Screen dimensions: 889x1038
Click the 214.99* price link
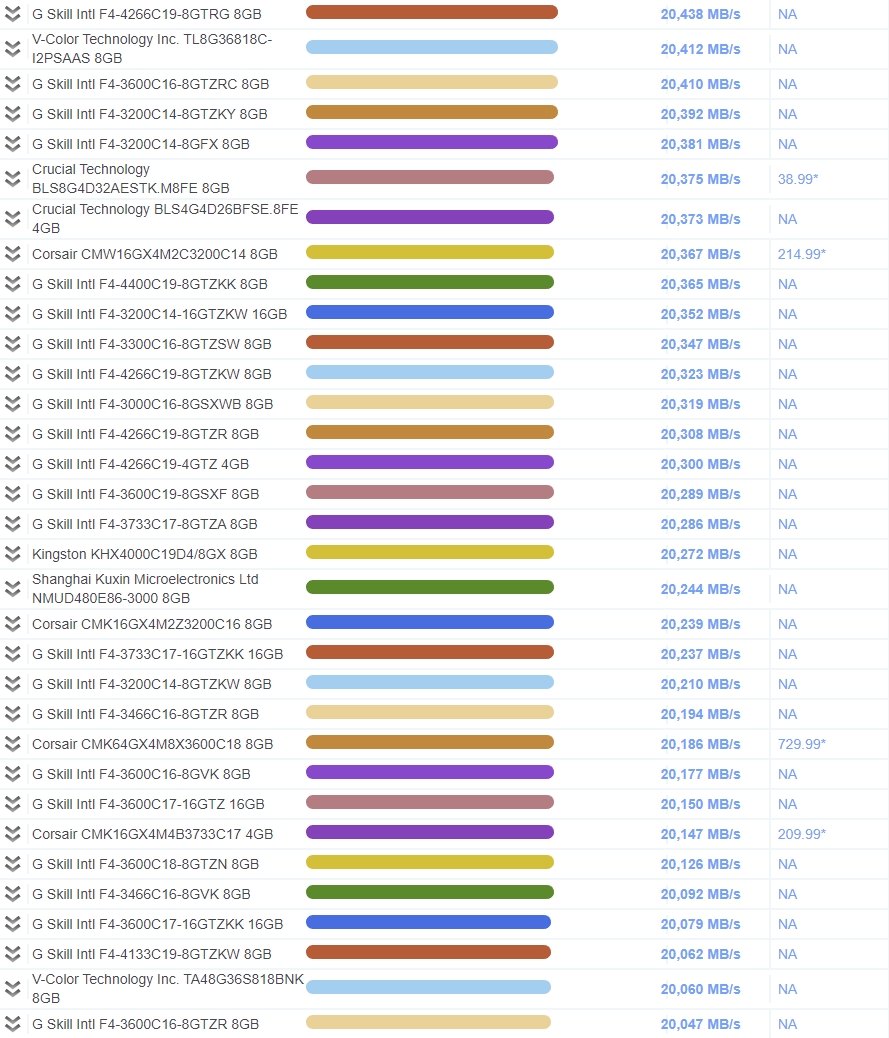(x=802, y=254)
